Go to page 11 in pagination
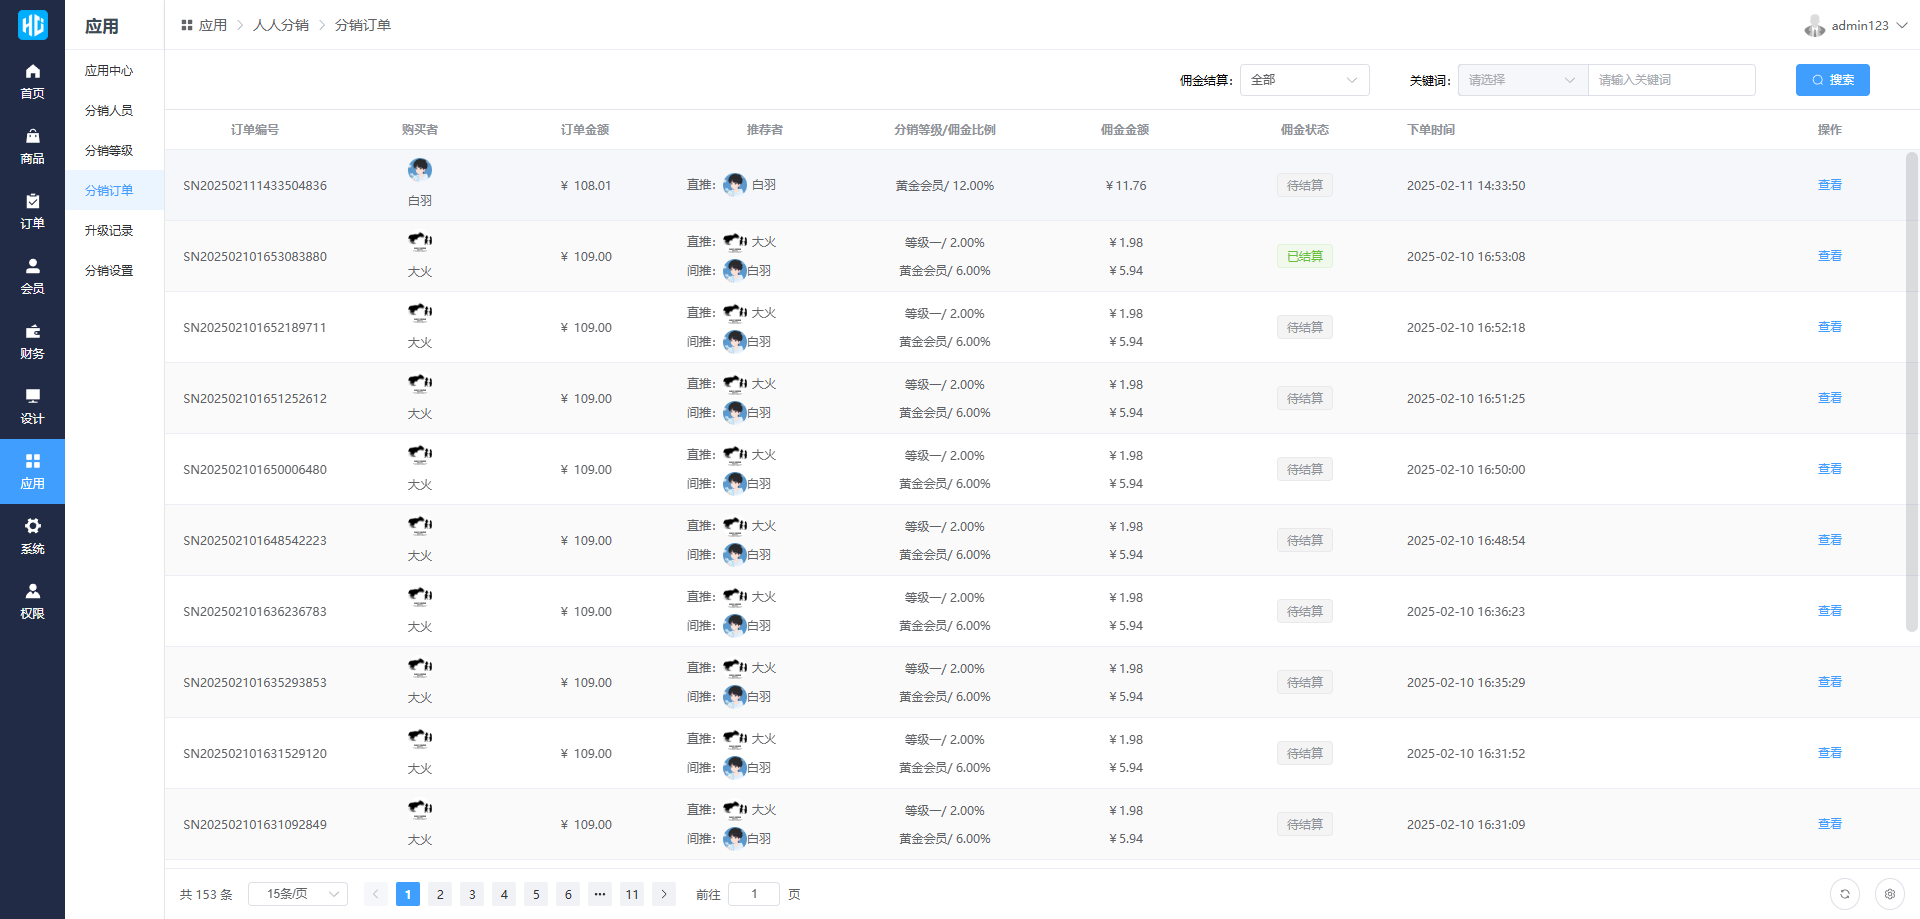 (632, 894)
